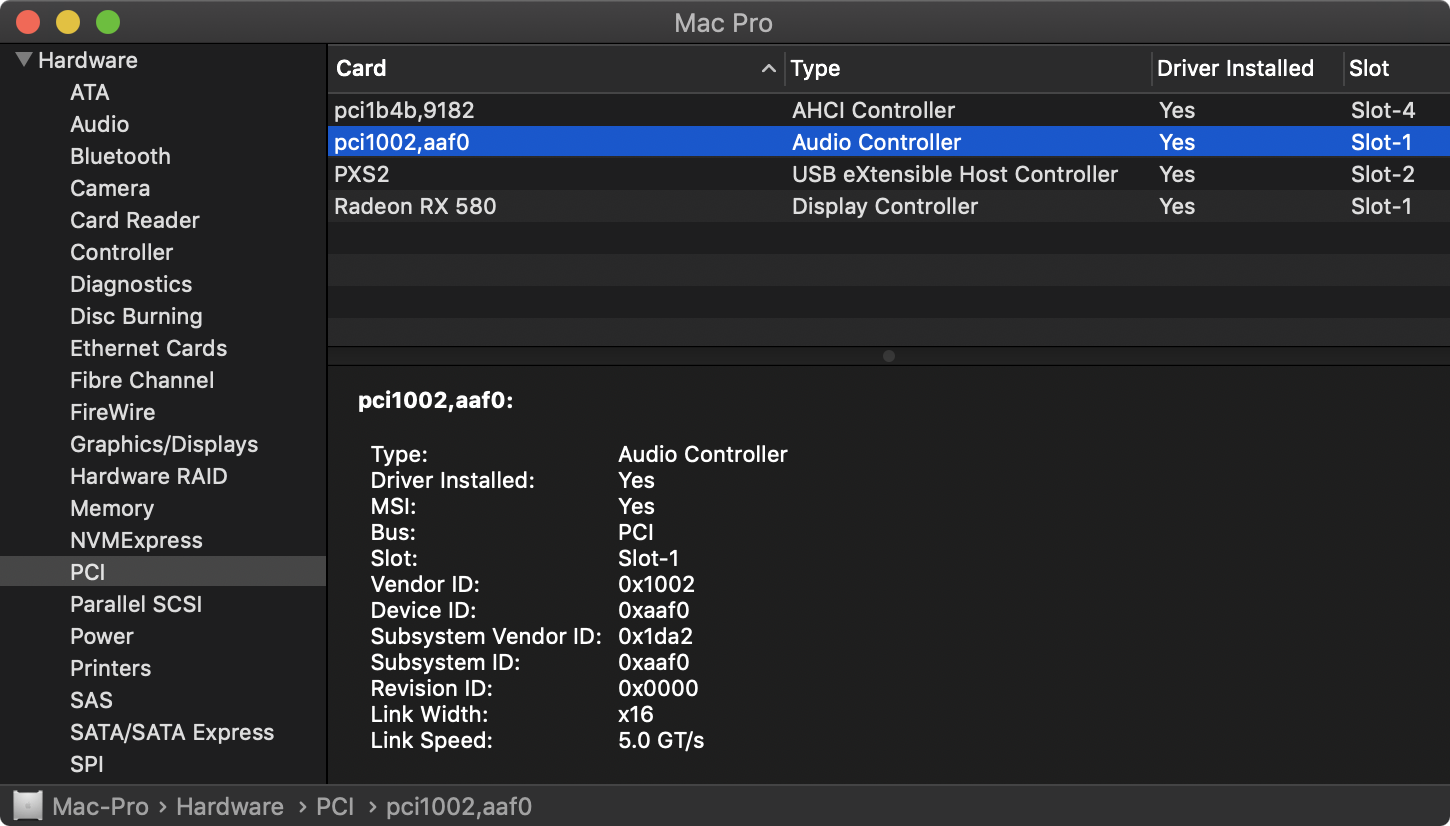Select the PXS2 USB host controller row
Image resolution: width=1450 pixels, height=826 pixels.
pos(361,174)
